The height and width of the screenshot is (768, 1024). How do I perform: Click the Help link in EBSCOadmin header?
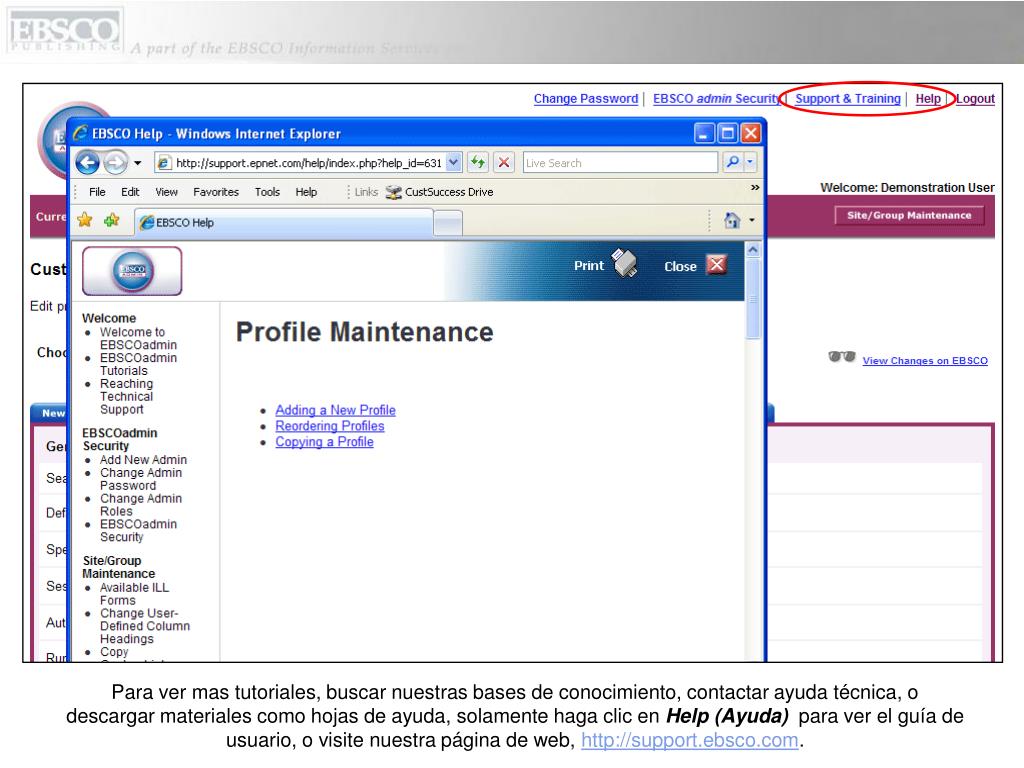(x=928, y=99)
